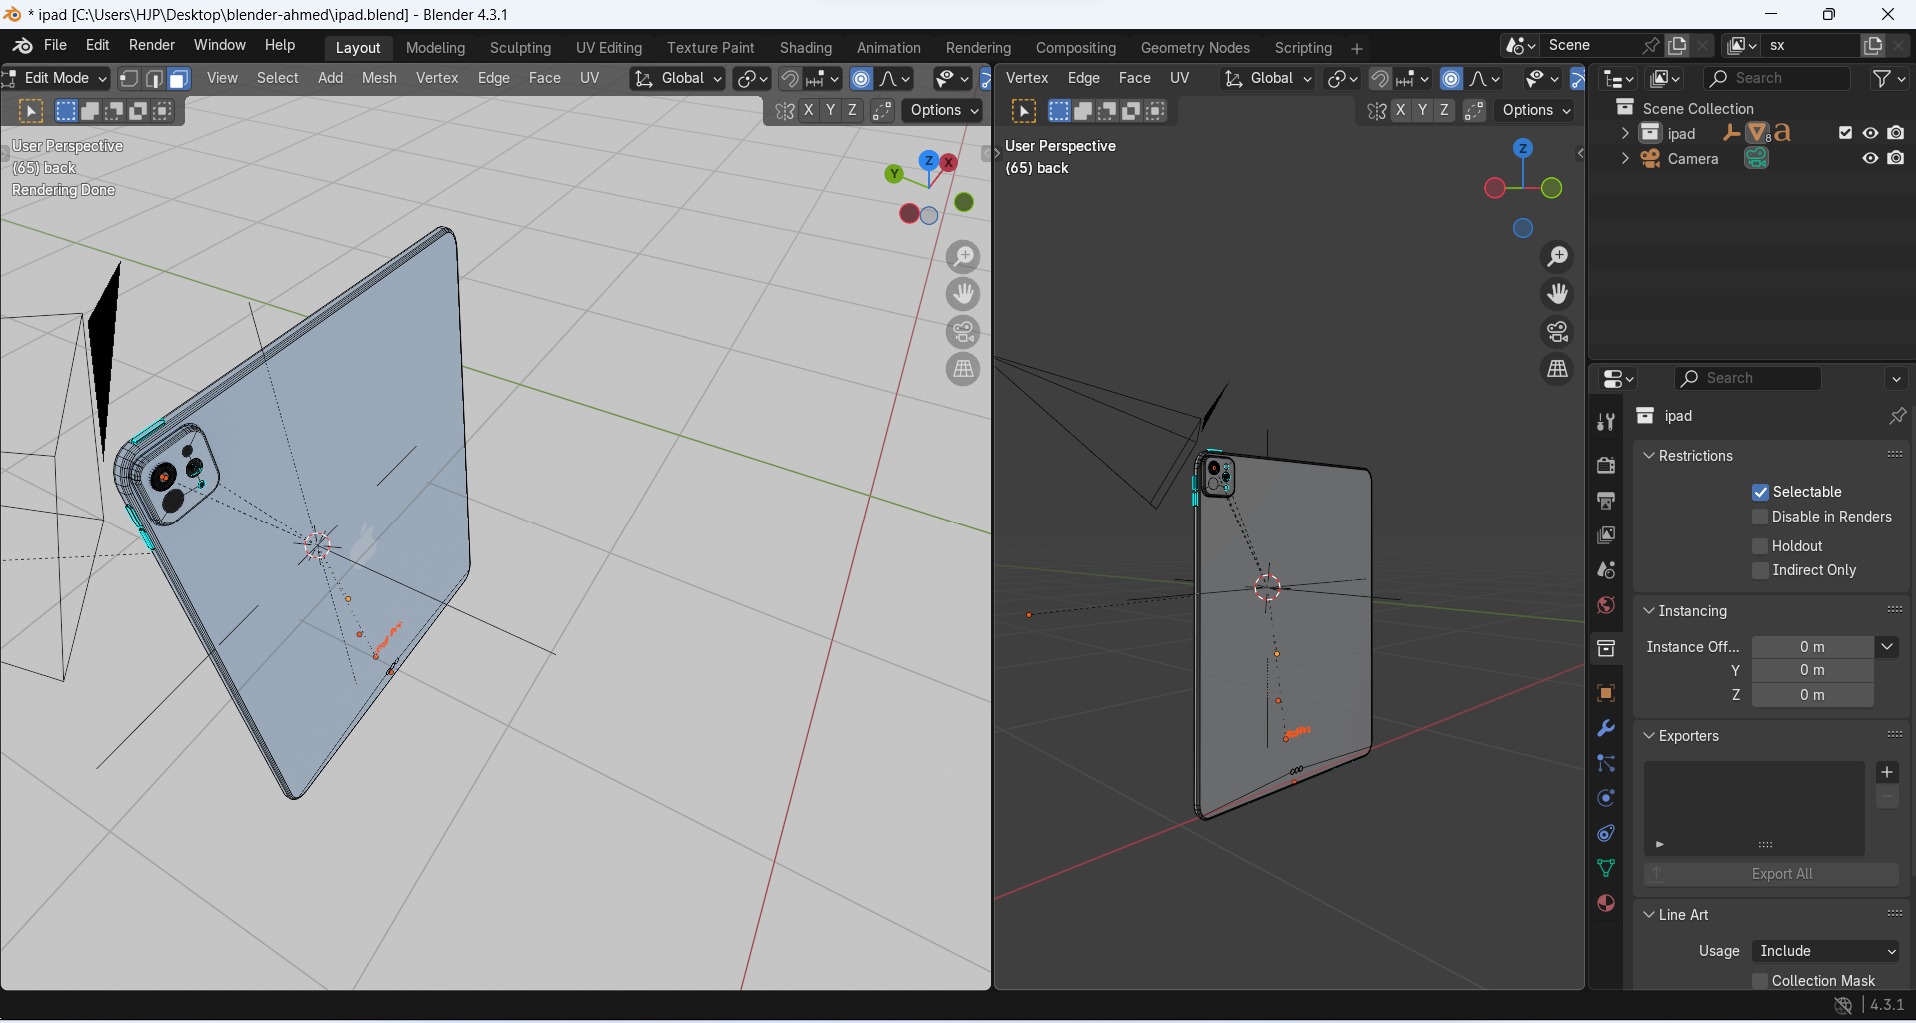Toggle ipad collection render camera icon

[x=1897, y=133]
